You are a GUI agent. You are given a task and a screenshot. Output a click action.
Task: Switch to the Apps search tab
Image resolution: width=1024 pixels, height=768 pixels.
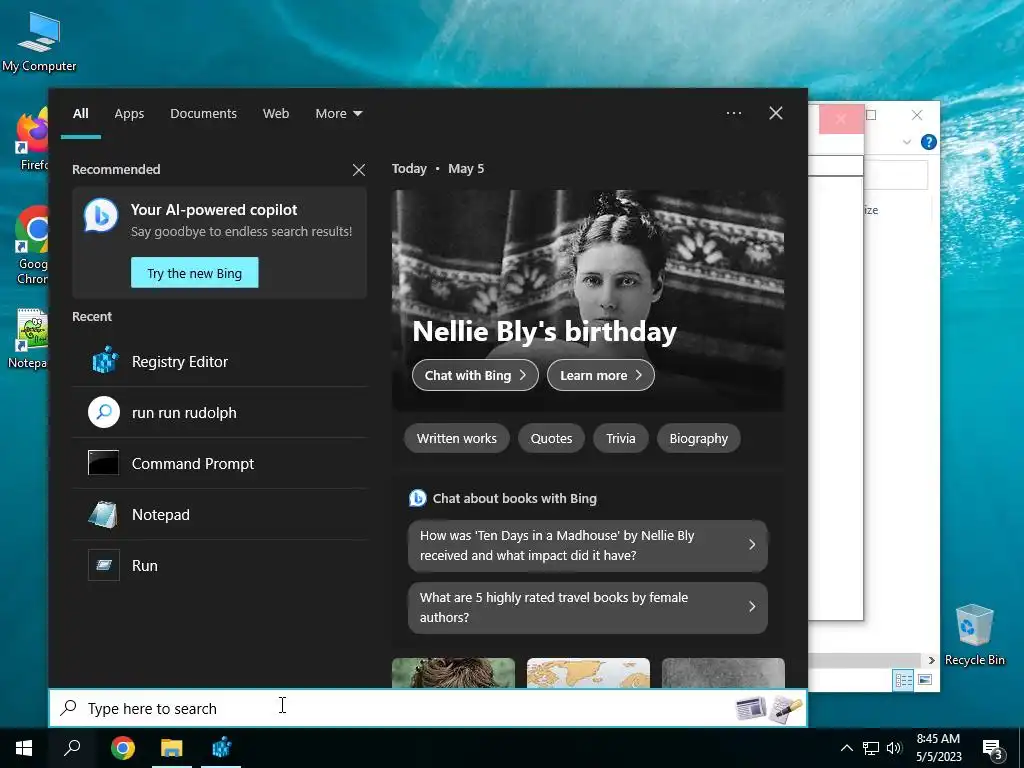pos(129,113)
